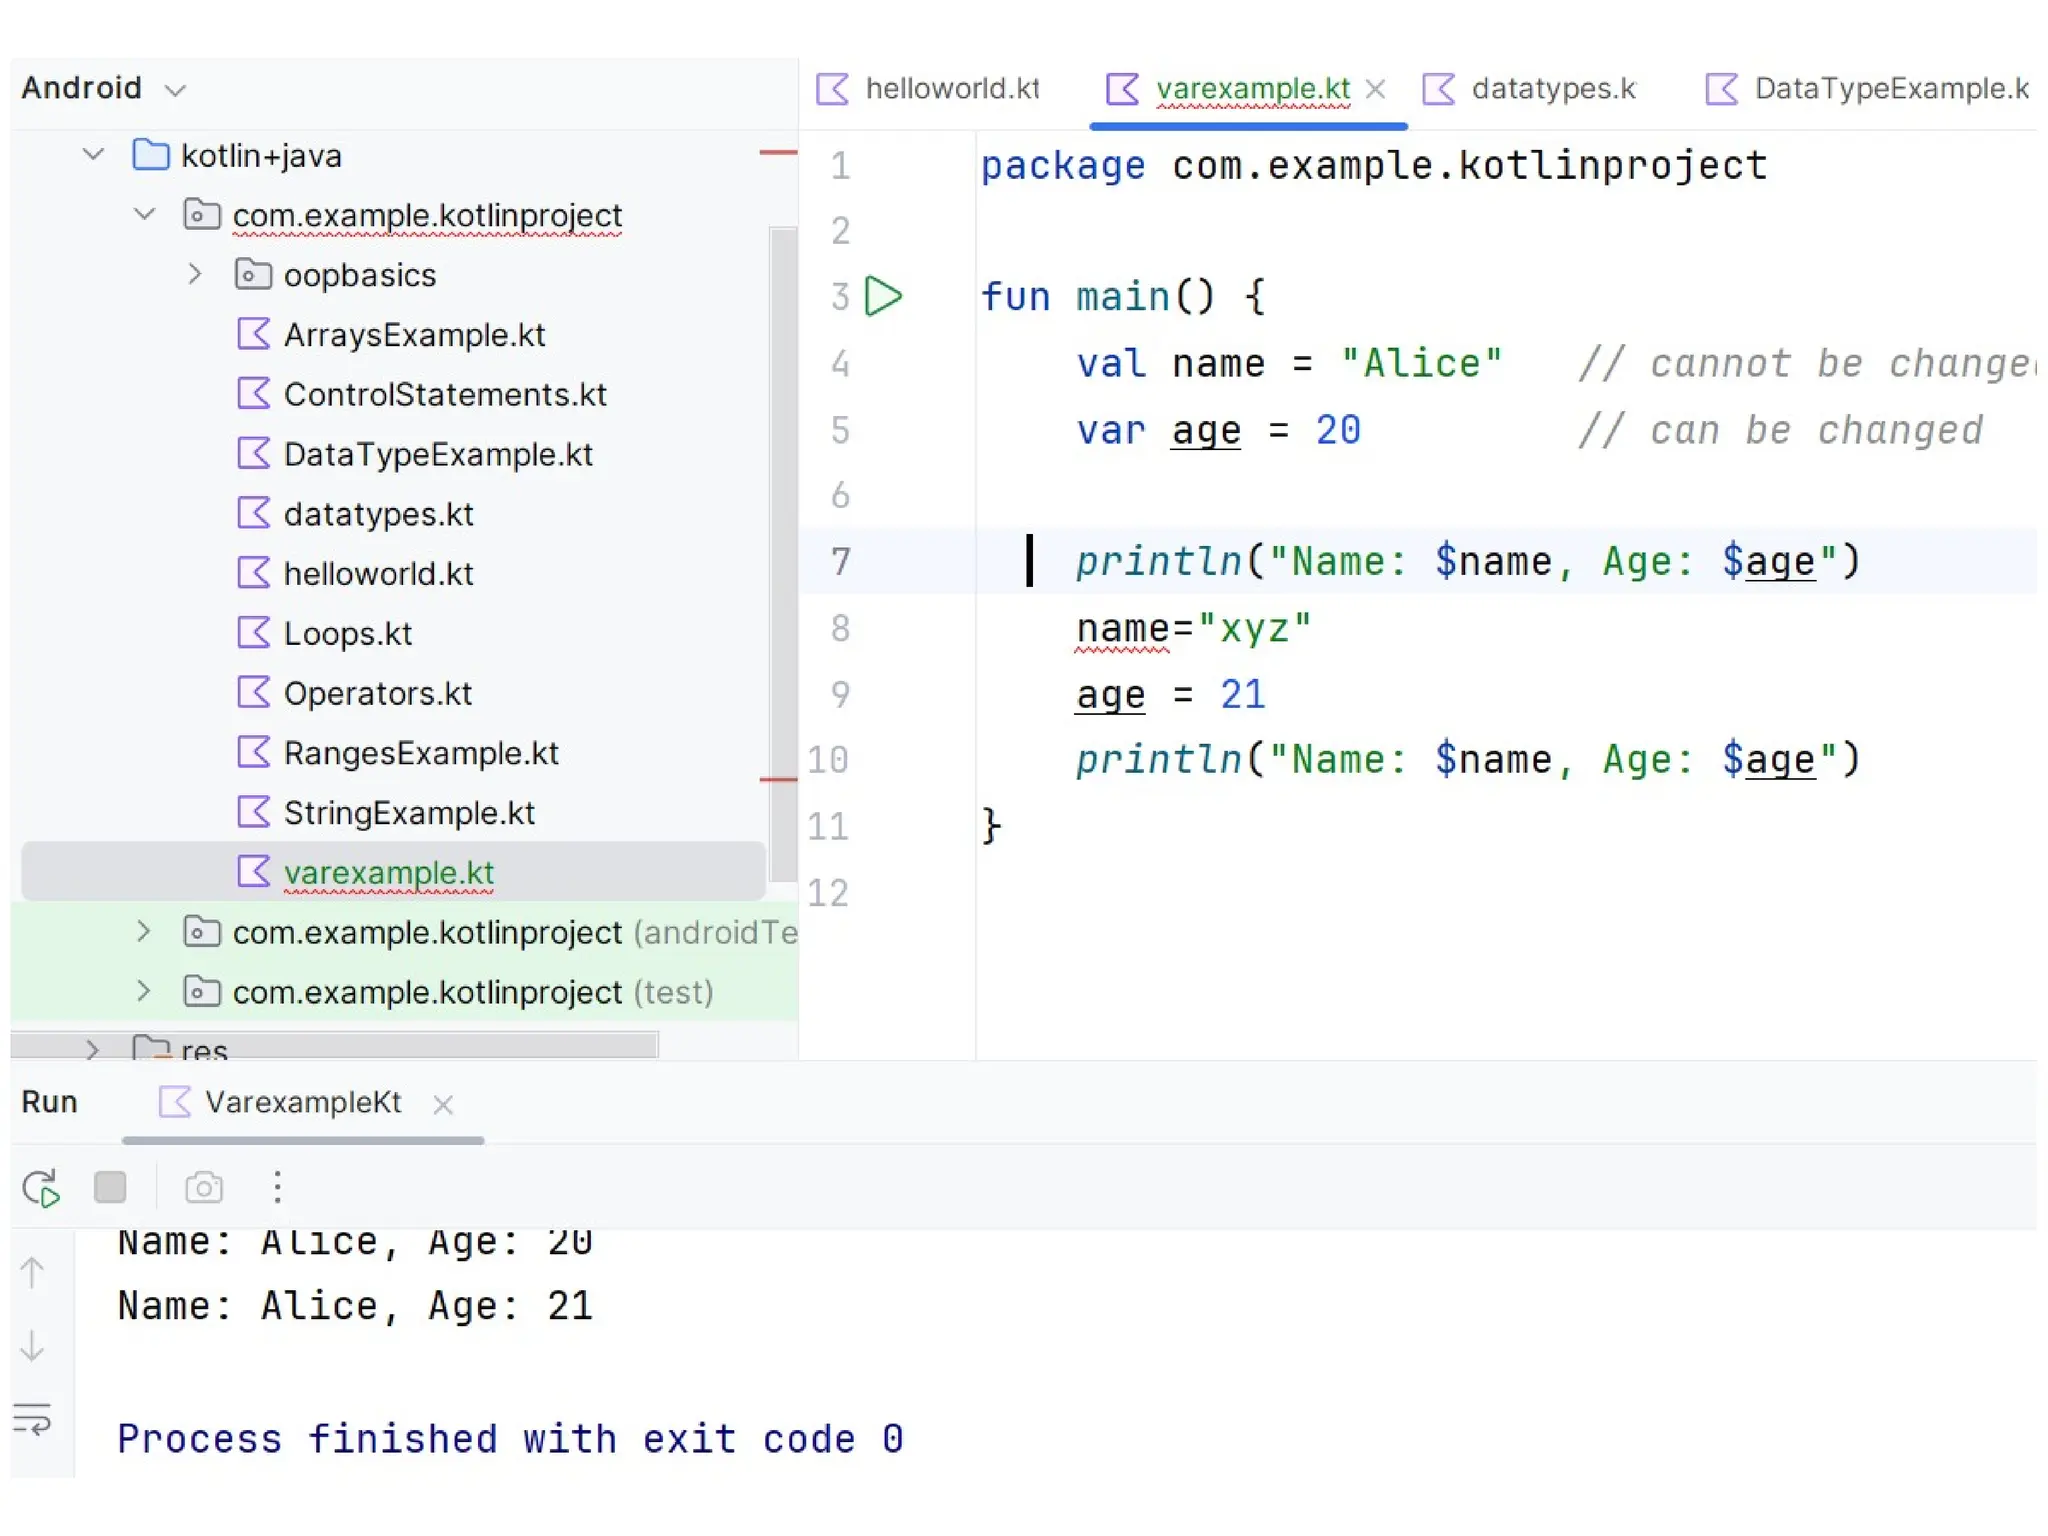Image resolution: width=2048 pixels, height=1536 pixels.
Task: Click the camera screenshot icon in Run toolbar
Action: (x=204, y=1188)
